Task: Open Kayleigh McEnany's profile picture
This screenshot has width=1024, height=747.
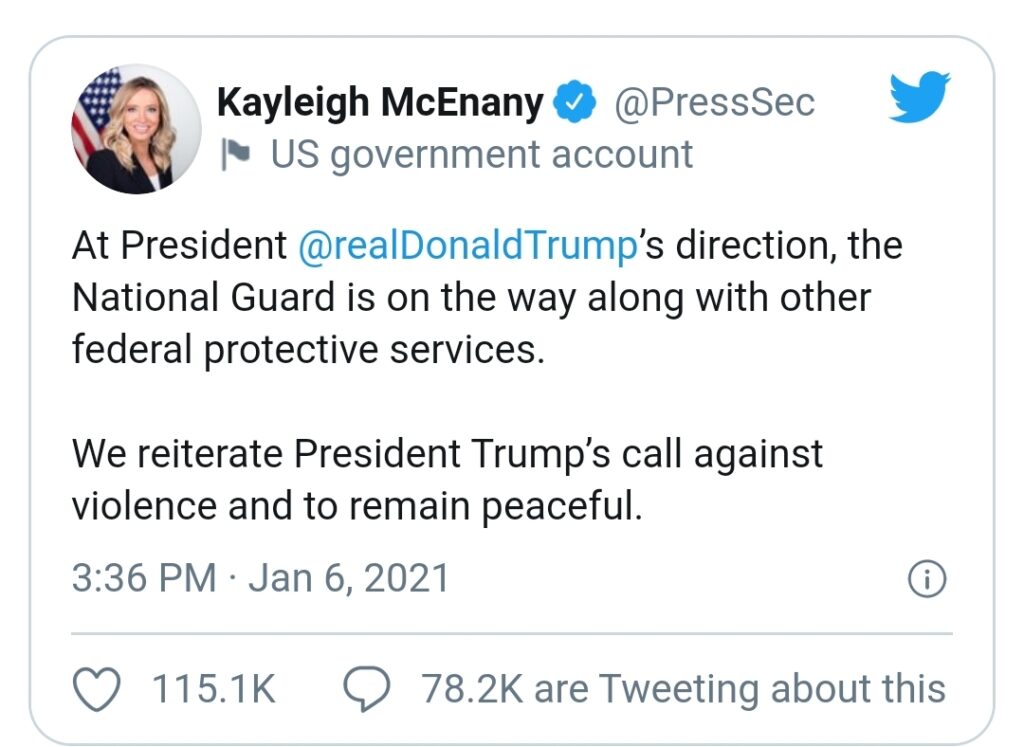Action: click(136, 129)
